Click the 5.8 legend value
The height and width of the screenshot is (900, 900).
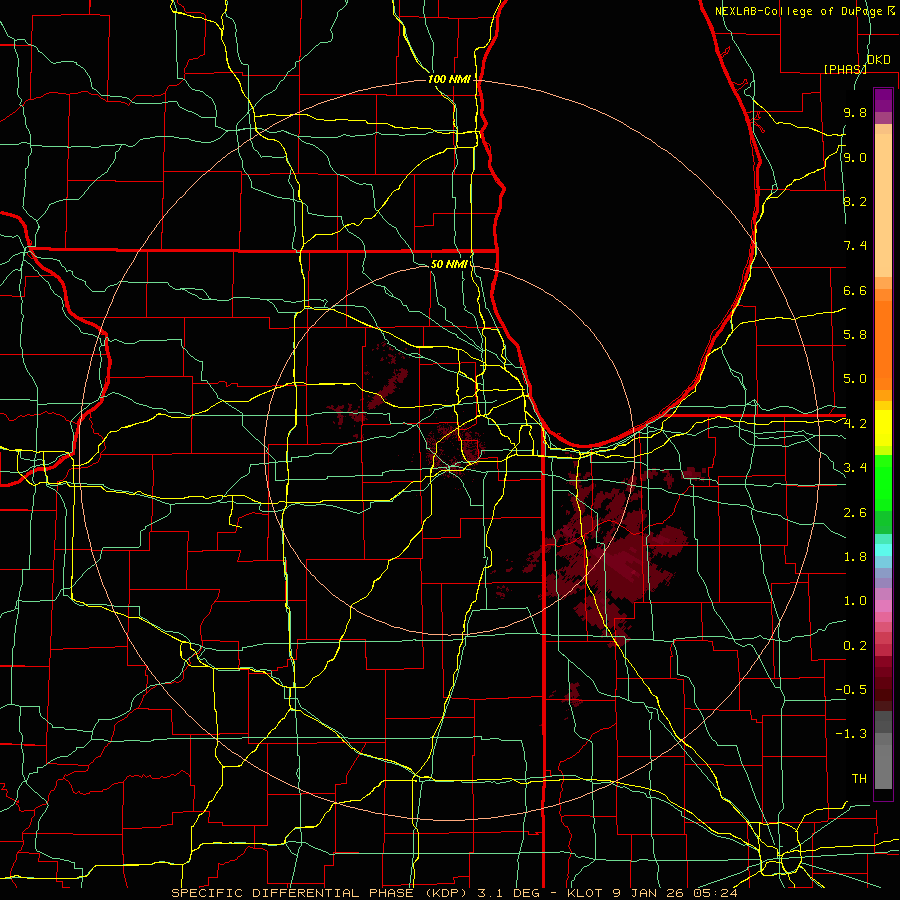[x=855, y=335]
